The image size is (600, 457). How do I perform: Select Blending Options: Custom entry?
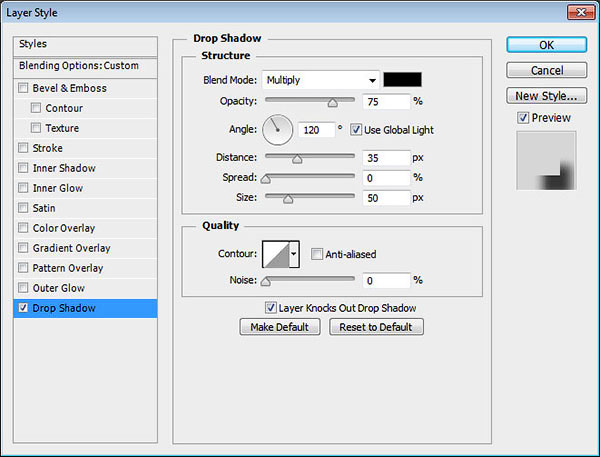(85, 67)
